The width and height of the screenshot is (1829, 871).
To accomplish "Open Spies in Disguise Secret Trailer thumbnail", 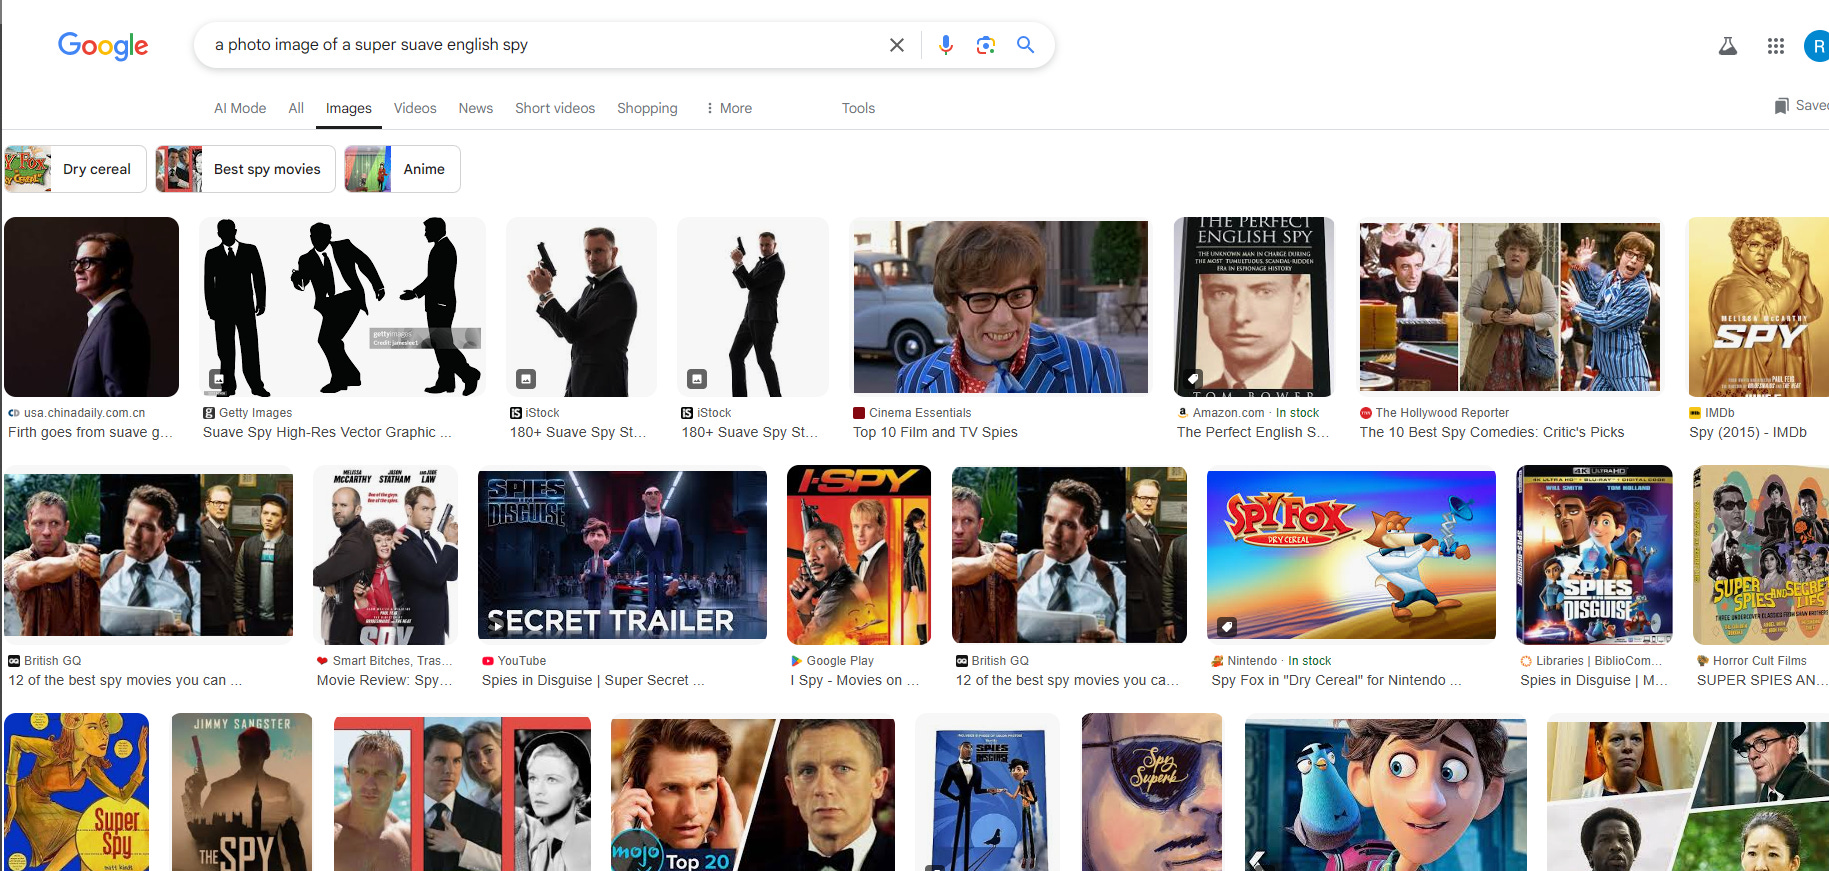I will tap(622, 555).
